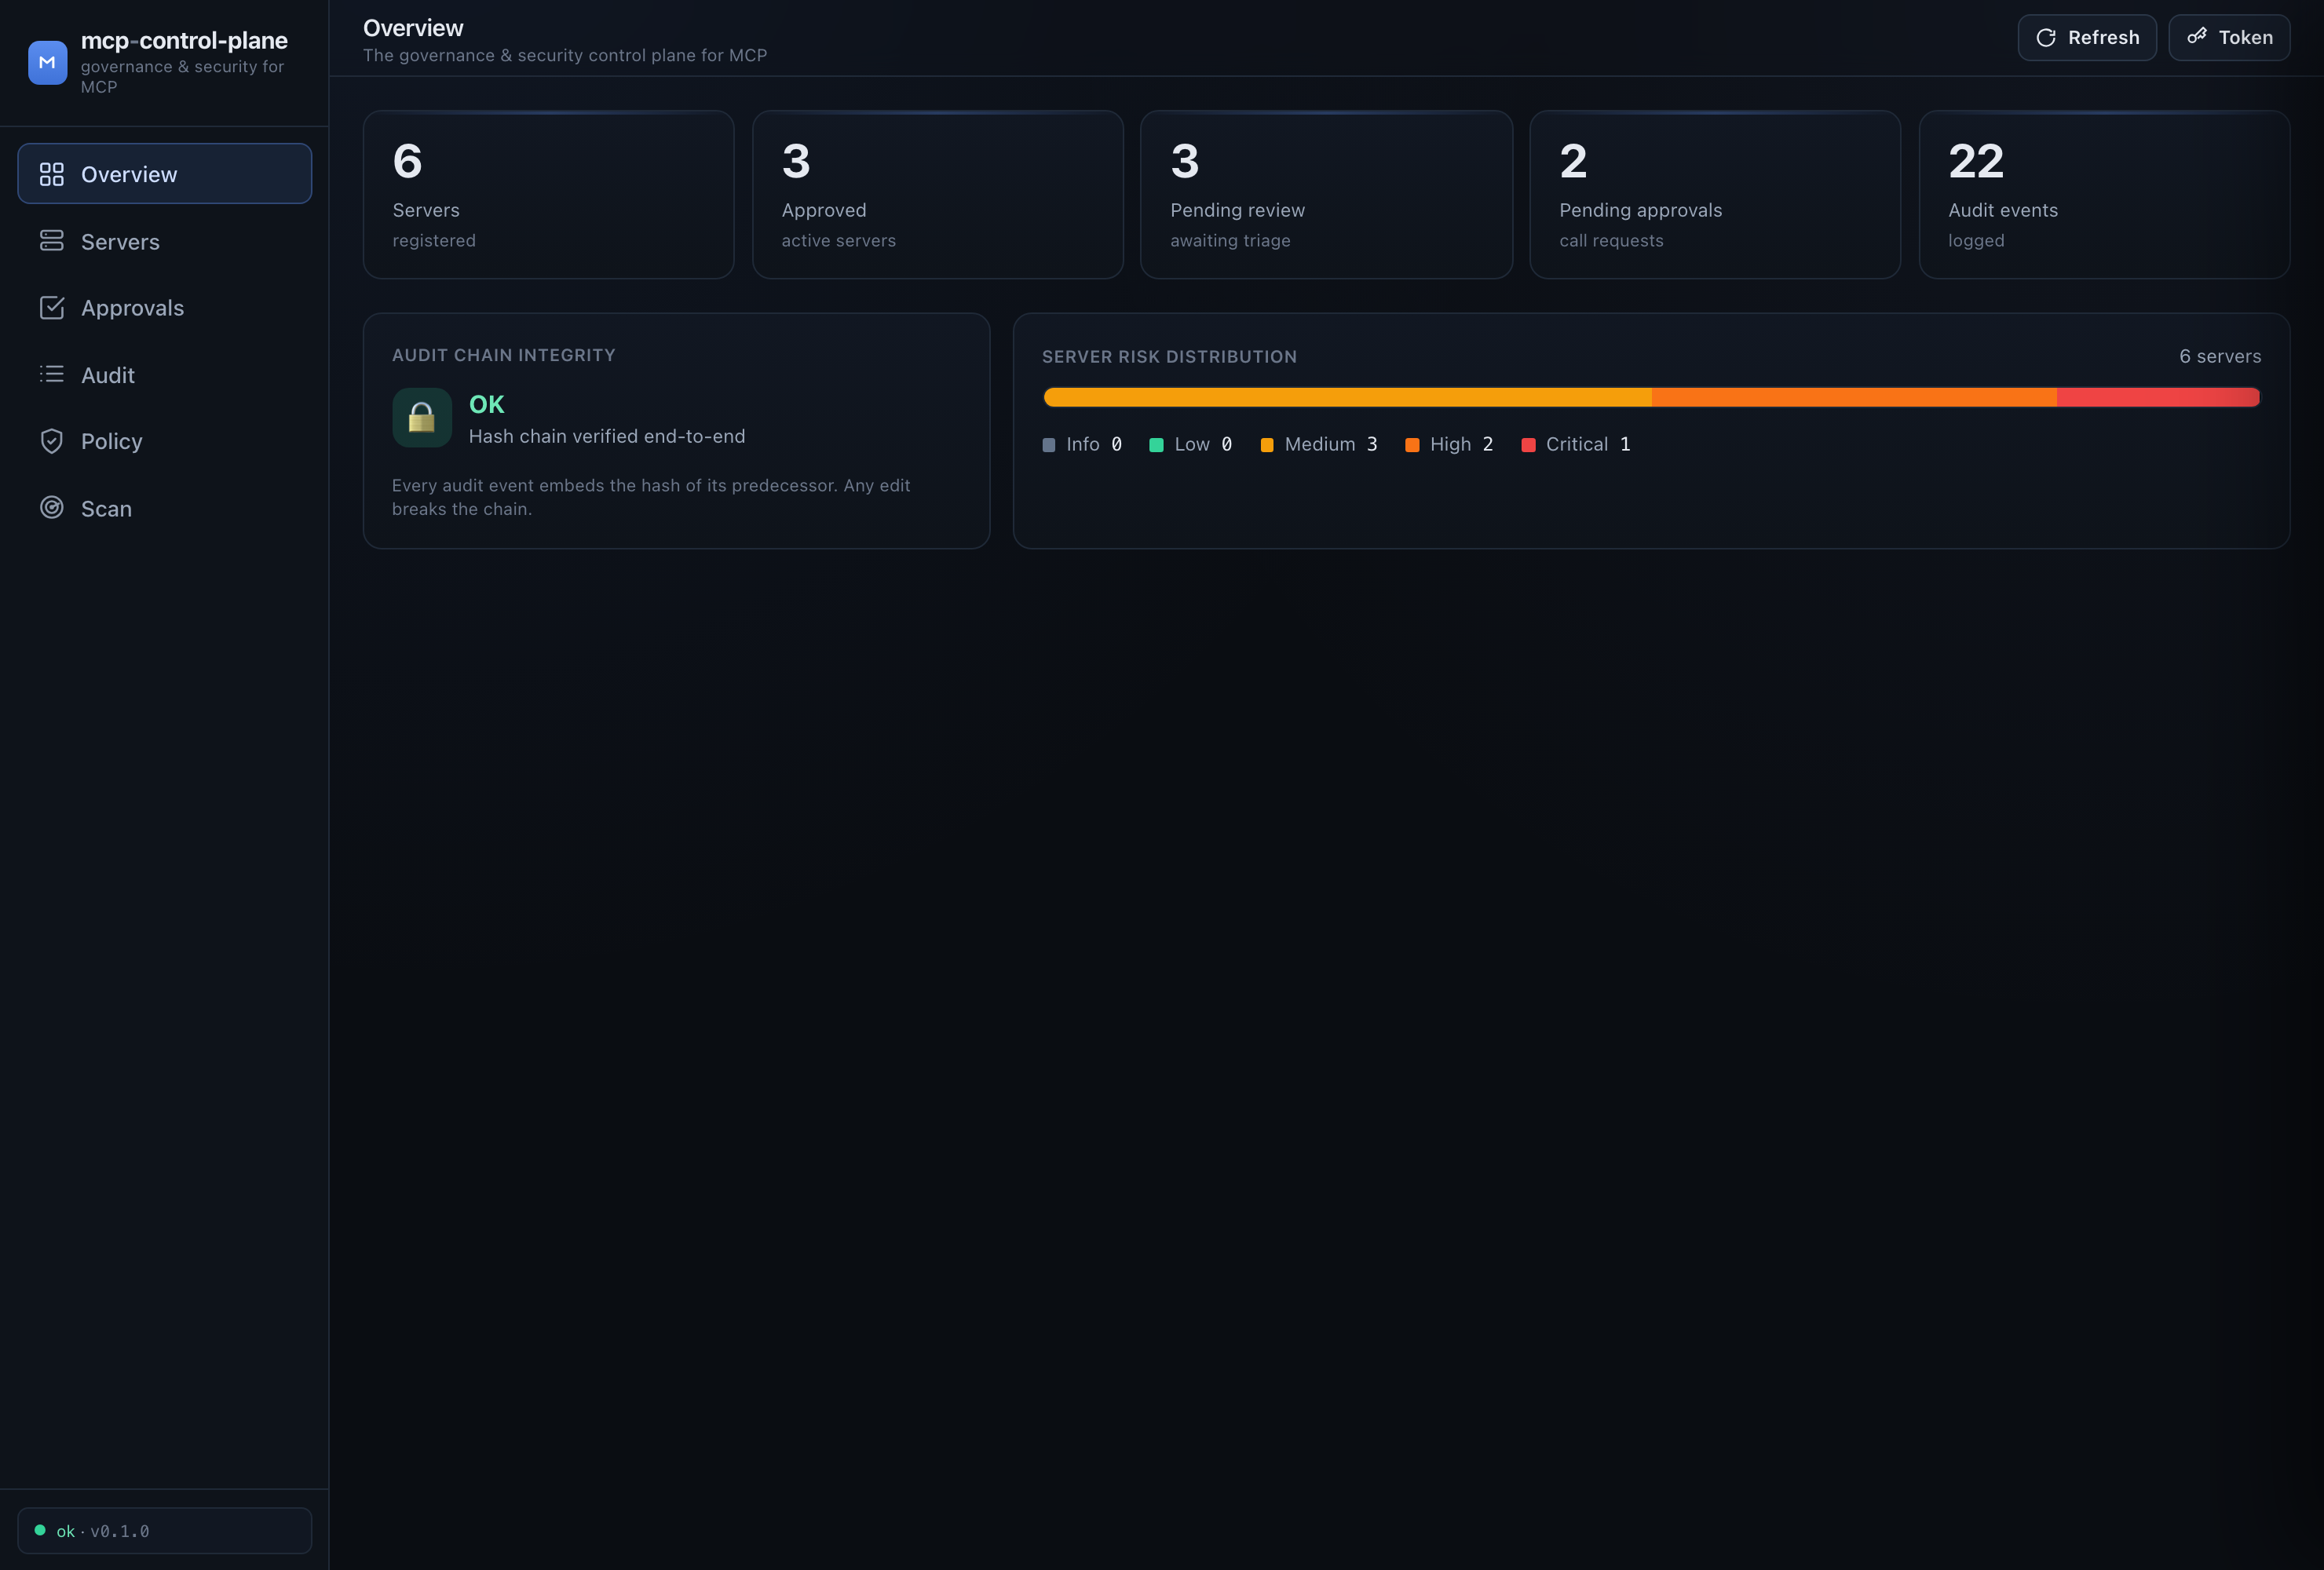The image size is (2324, 1570).
Task: Open the Policy section label
Action: pos(112,441)
